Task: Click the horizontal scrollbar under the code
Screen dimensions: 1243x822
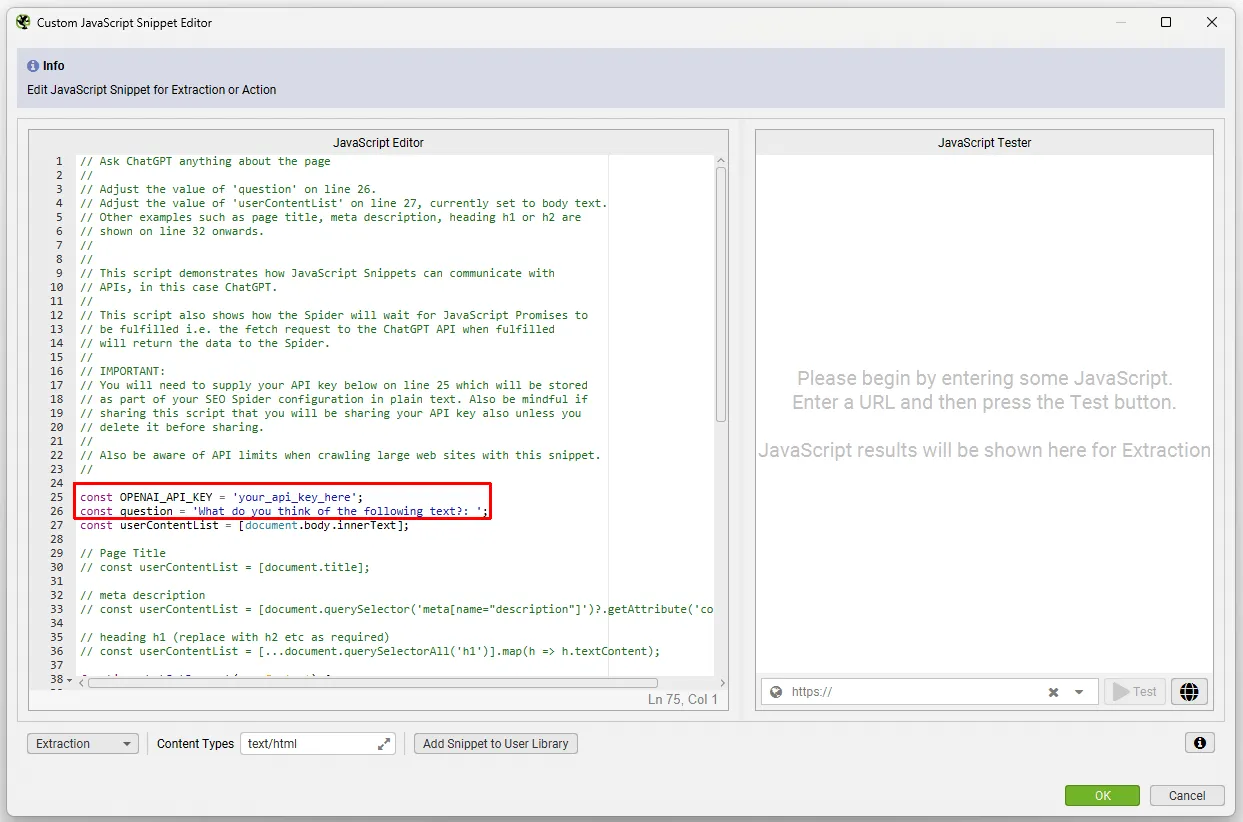Action: point(372,683)
